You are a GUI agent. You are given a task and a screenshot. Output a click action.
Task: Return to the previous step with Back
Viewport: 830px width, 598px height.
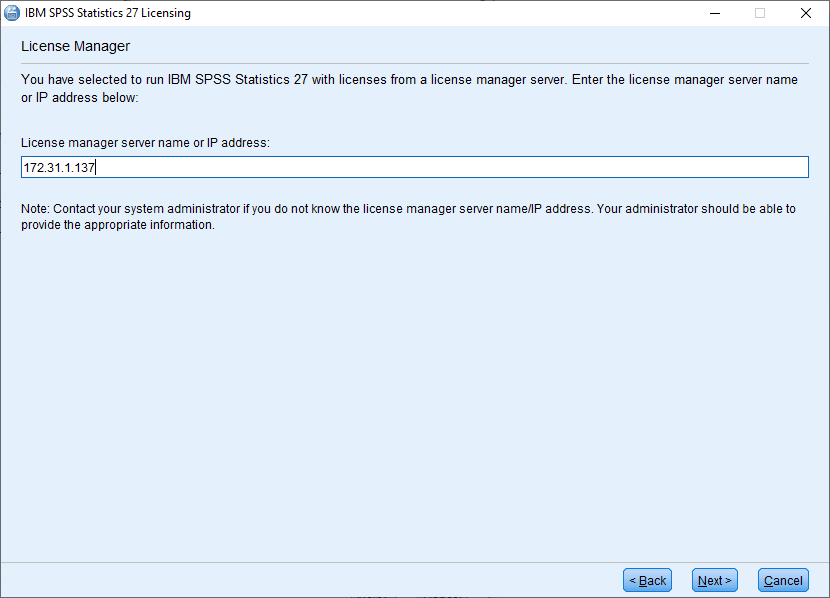(x=647, y=581)
